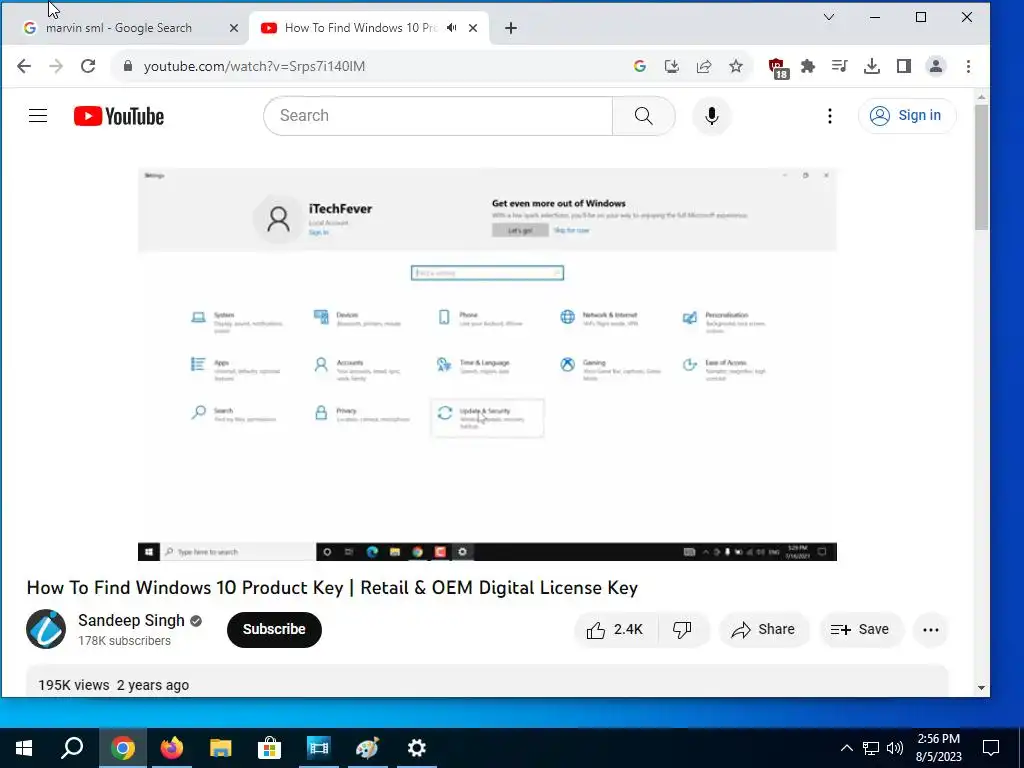
Task: Open Microsoft Store from the taskbar
Action: click(x=269, y=748)
